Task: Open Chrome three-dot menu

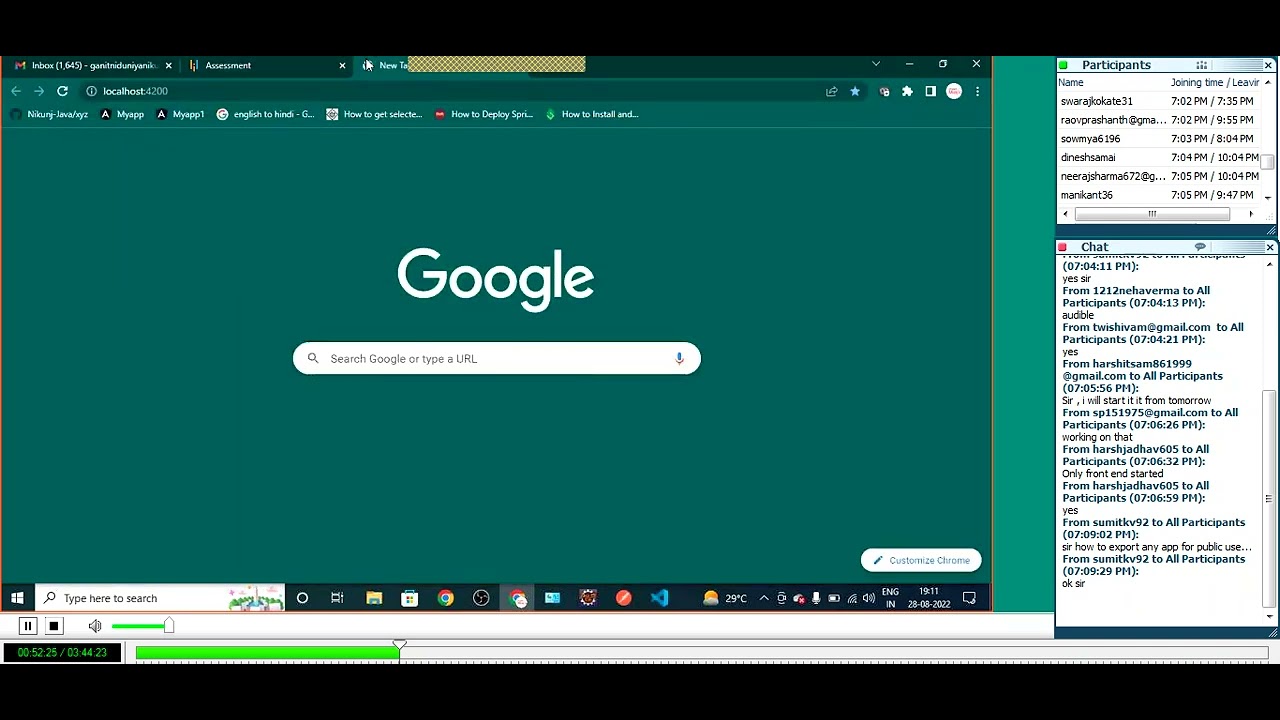Action: pos(977,91)
